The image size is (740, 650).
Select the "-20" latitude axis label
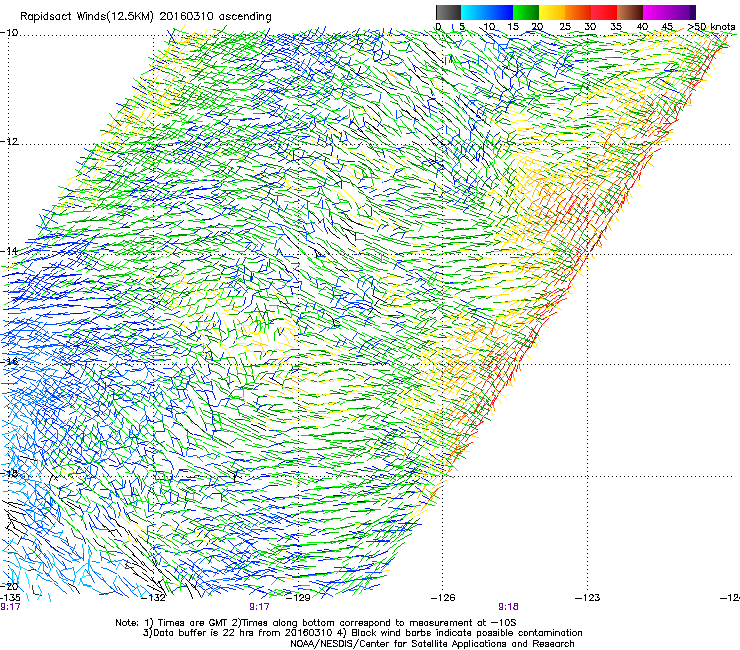point(9,586)
